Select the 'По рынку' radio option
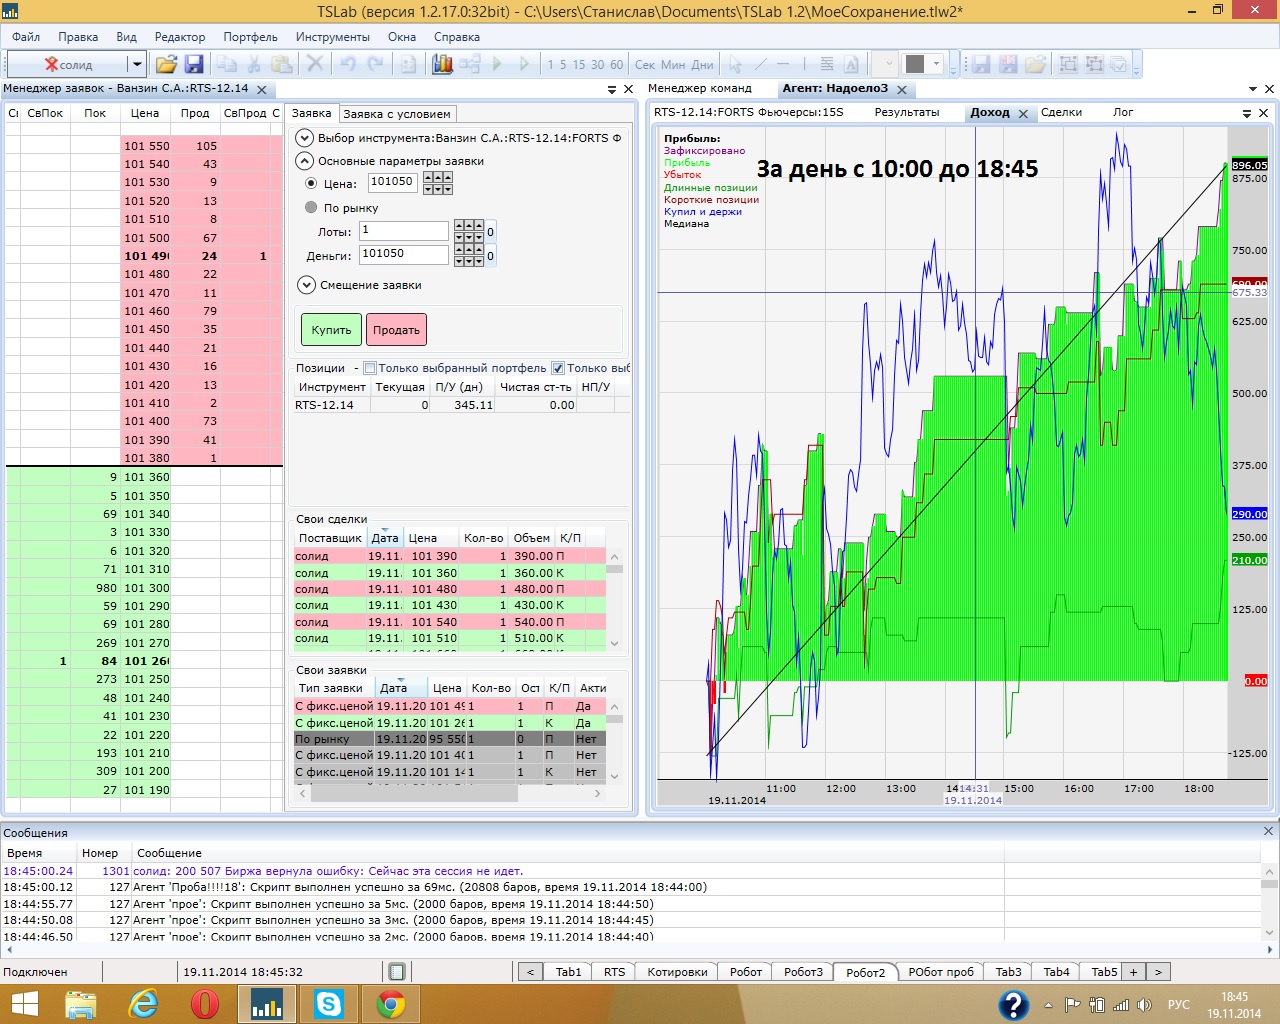Viewport: 1280px width, 1024px height. point(311,208)
